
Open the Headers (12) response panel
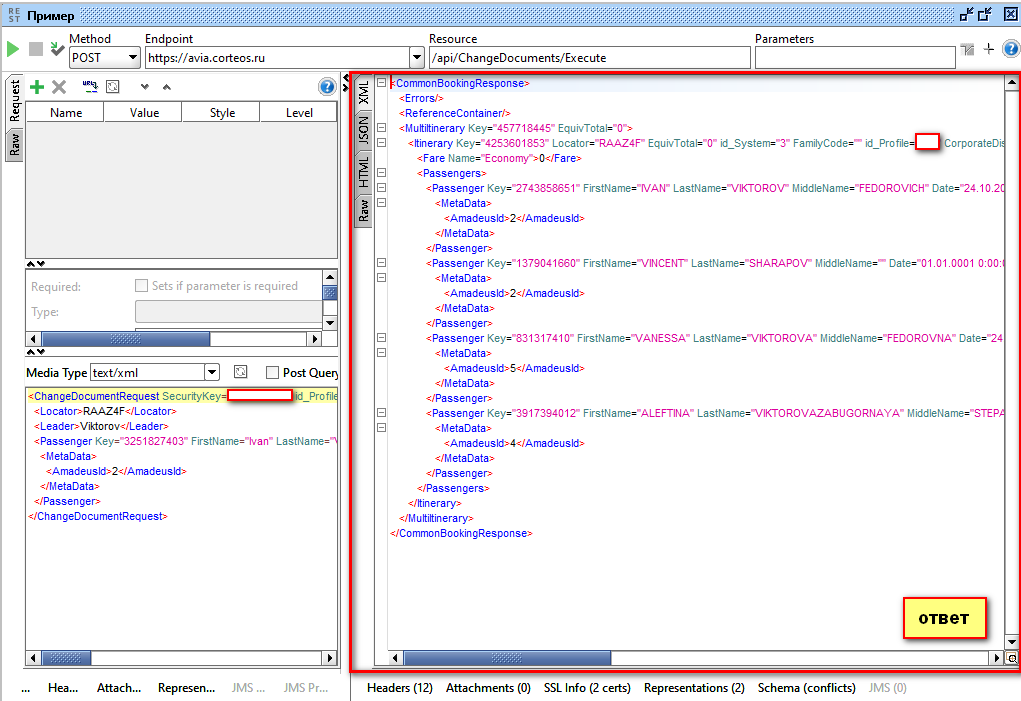[x=399, y=688]
